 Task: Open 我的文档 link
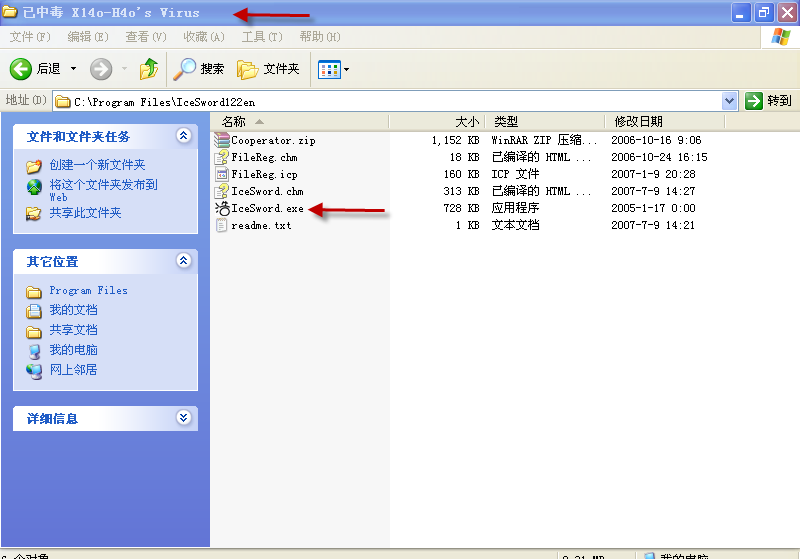click(73, 310)
